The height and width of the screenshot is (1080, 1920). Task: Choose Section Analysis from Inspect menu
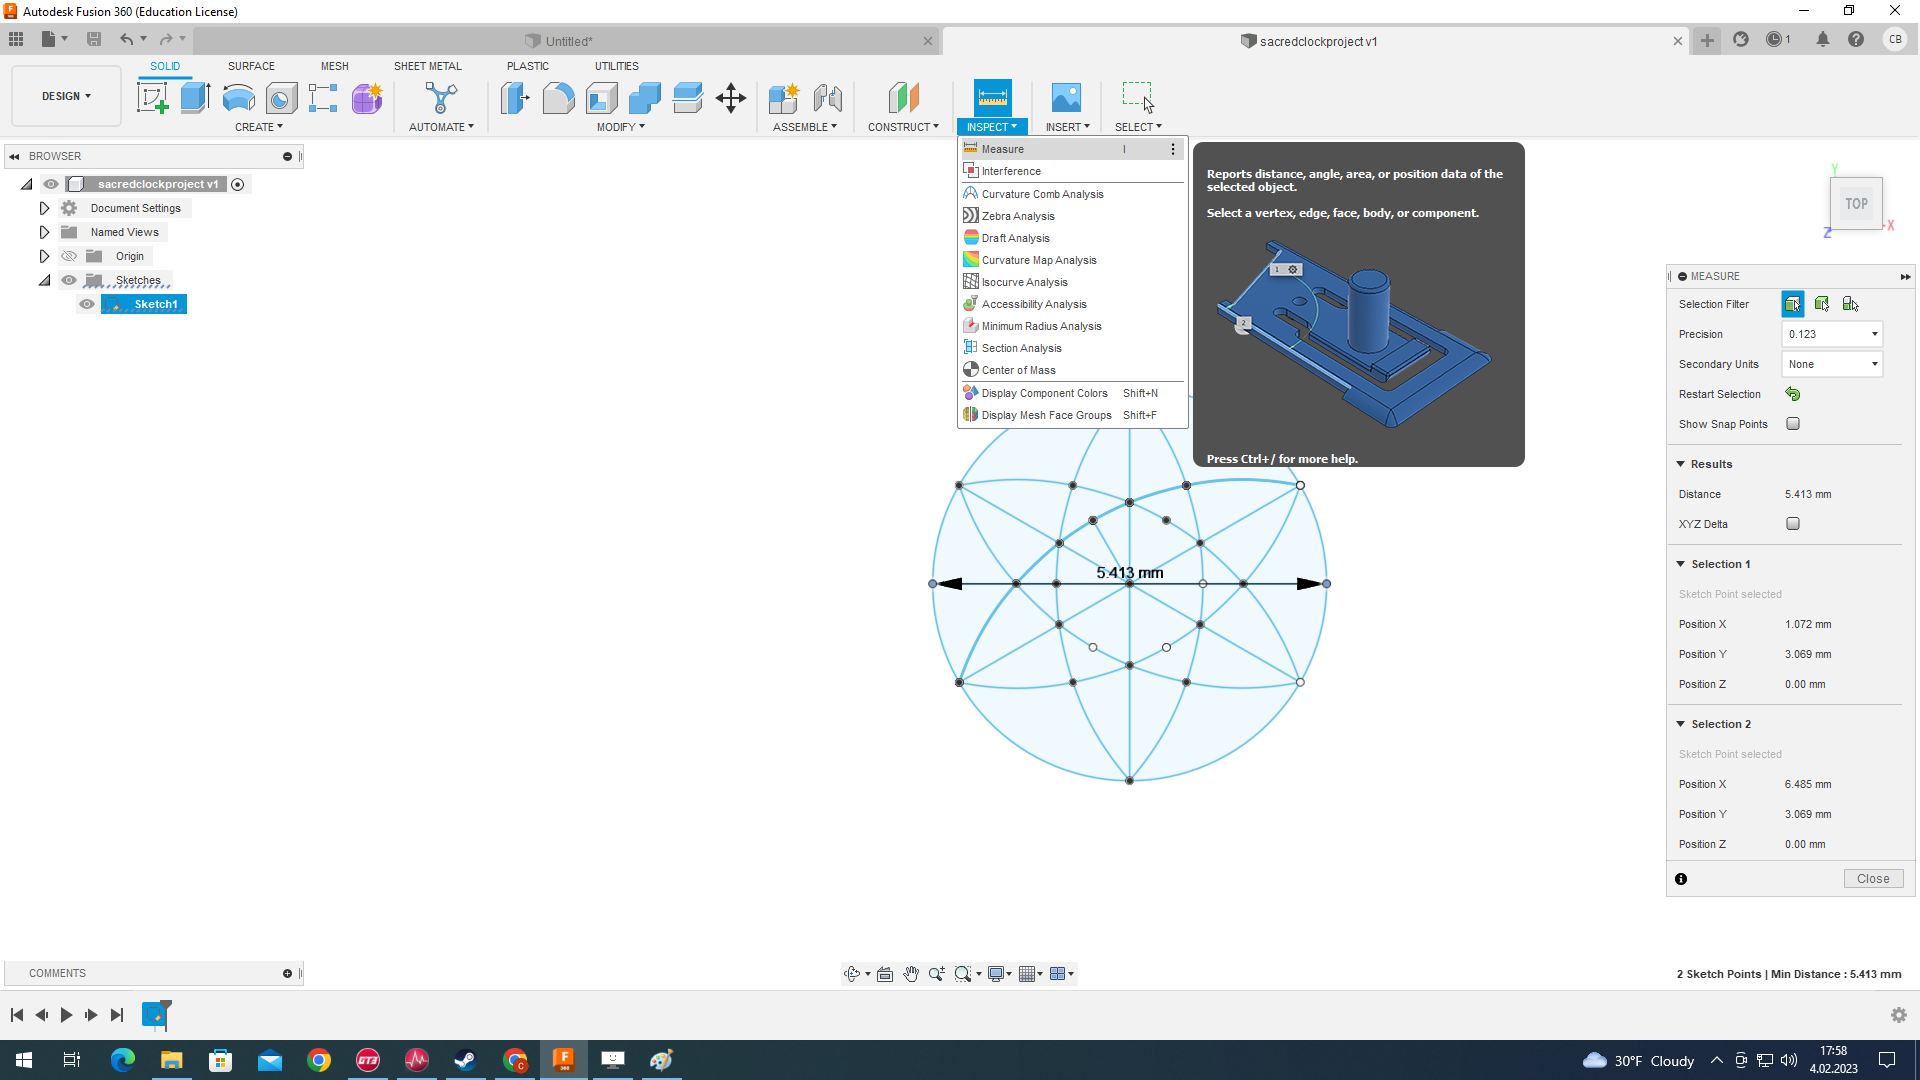1021,348
